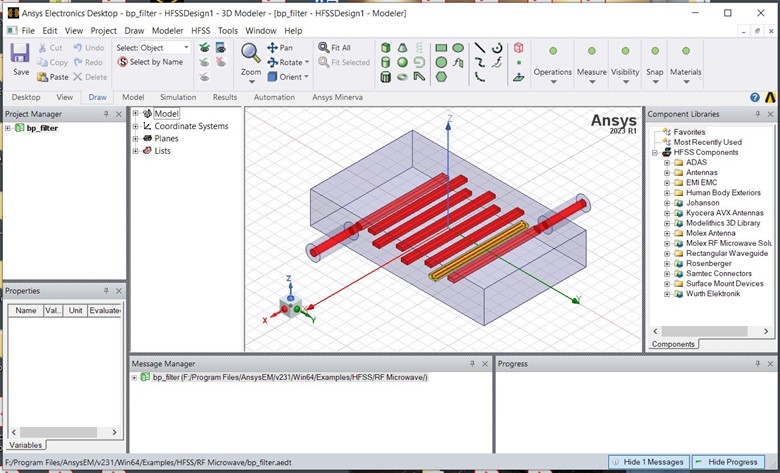Viewport: 780px width, 473px height.
Task: Draw a plane icon
Action: [519, 77]
